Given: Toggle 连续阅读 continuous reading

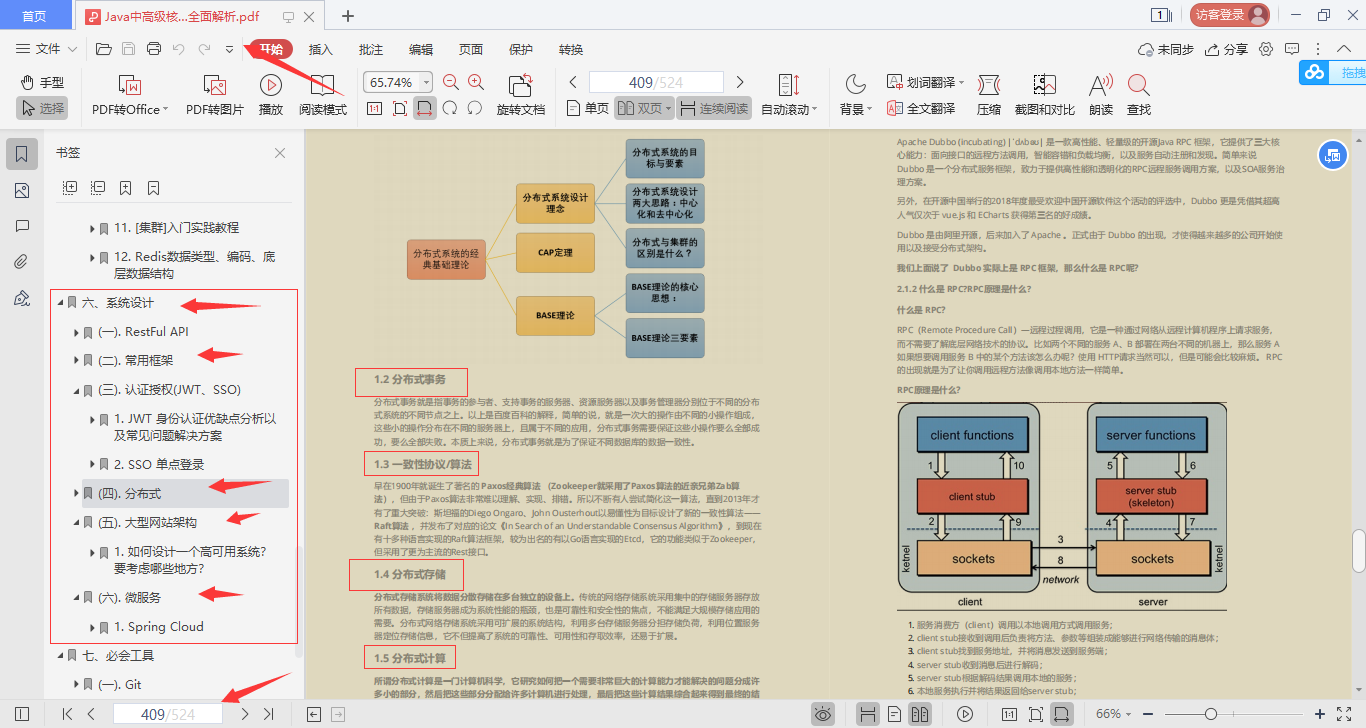Looking at the screenshot, I should pos(714,108).
